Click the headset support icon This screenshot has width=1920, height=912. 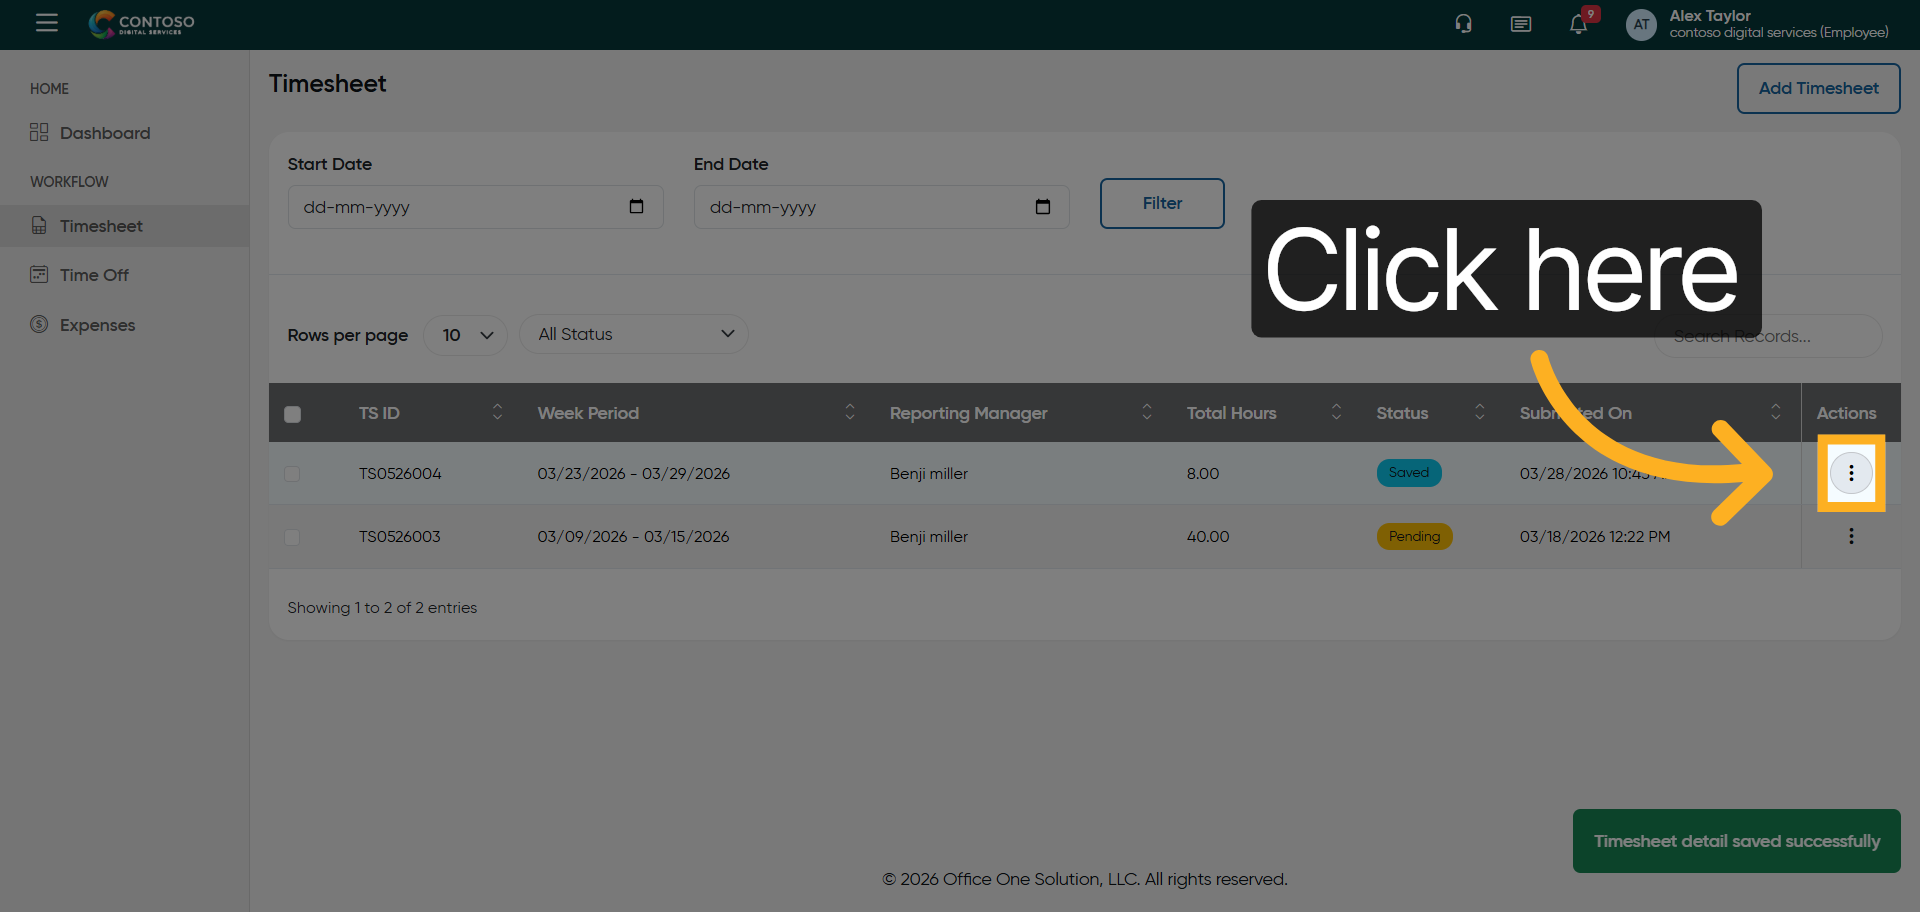1463,23
